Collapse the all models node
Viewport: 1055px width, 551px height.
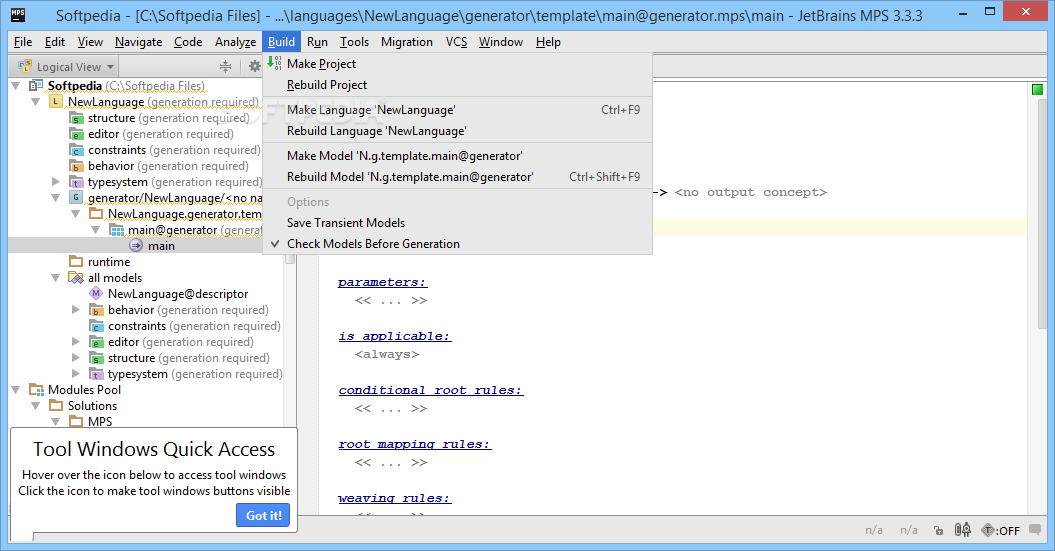tap(56, 278)
